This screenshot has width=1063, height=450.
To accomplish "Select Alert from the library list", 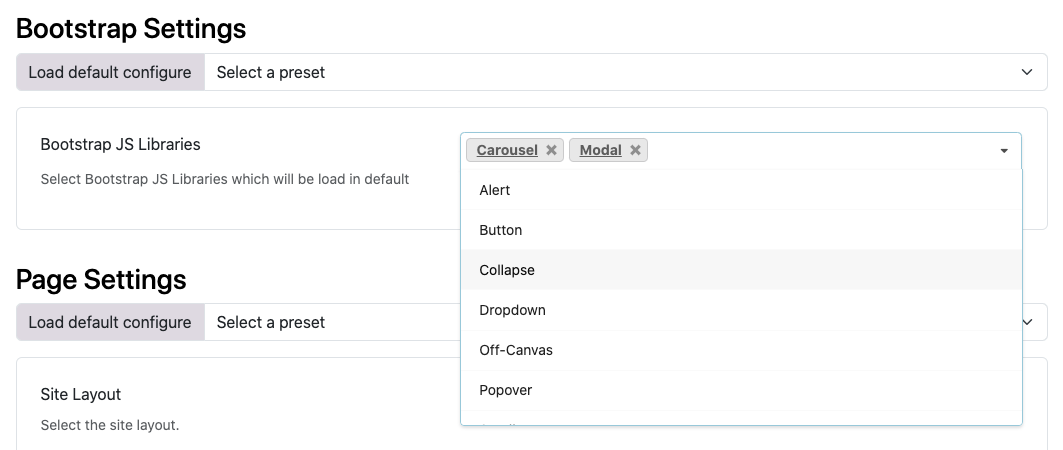I will 741,190.
